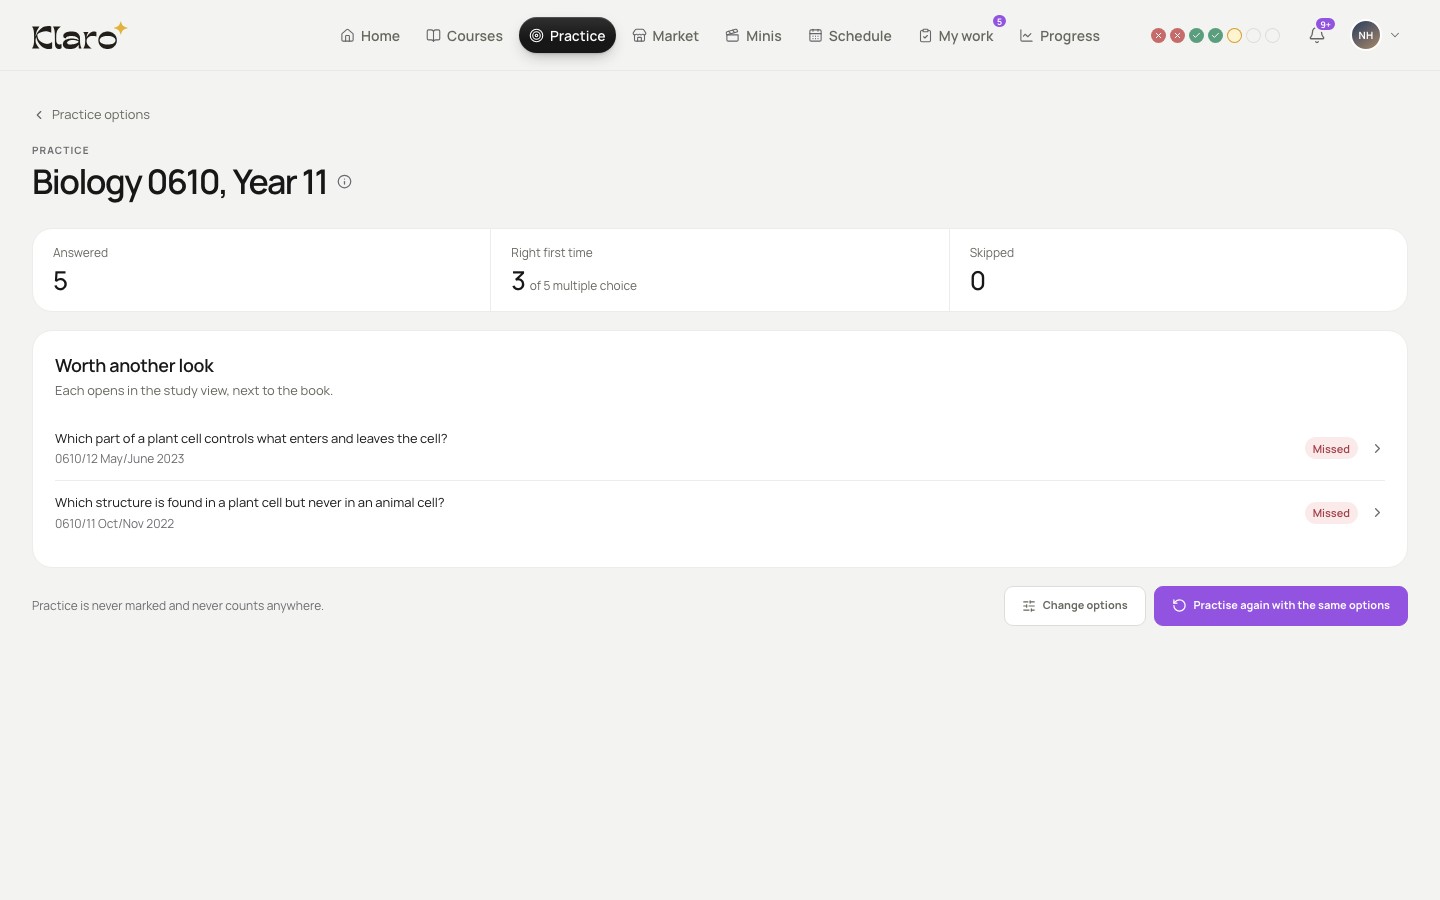The width and height of the screenshot is (1440, 900).
Task: Go back to Practice options
Action: 92,115
